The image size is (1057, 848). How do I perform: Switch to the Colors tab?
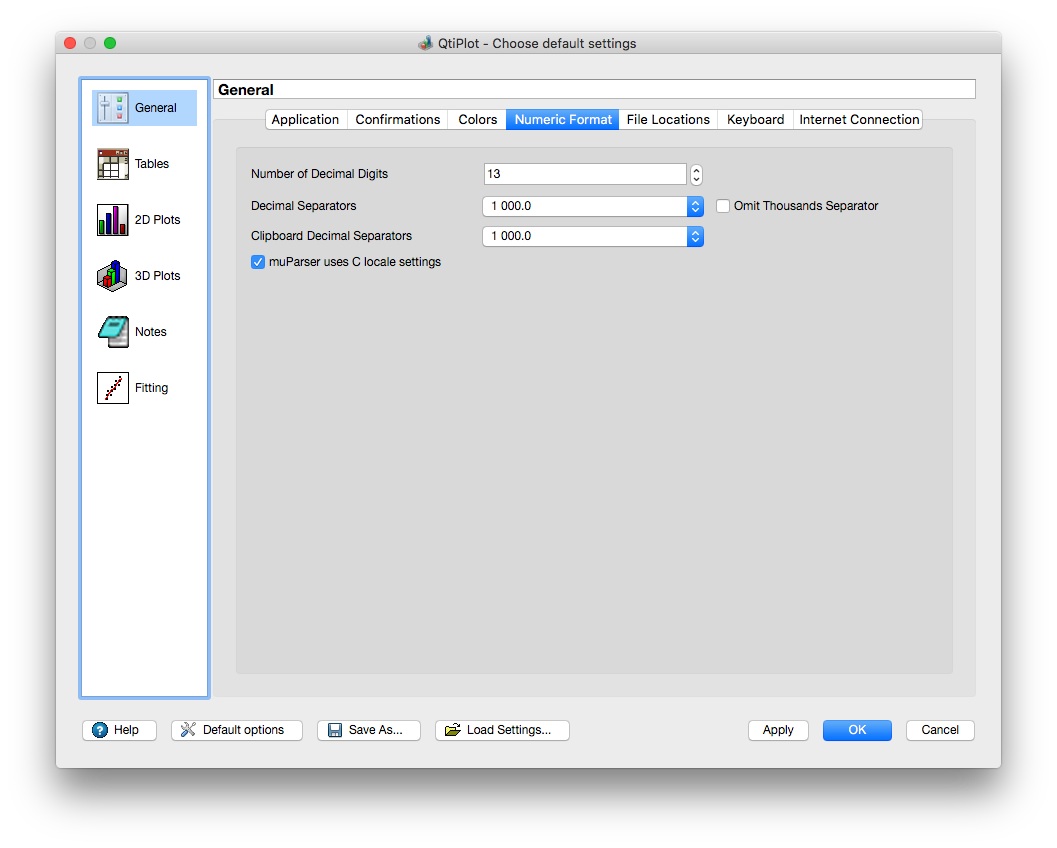point(477,120)
